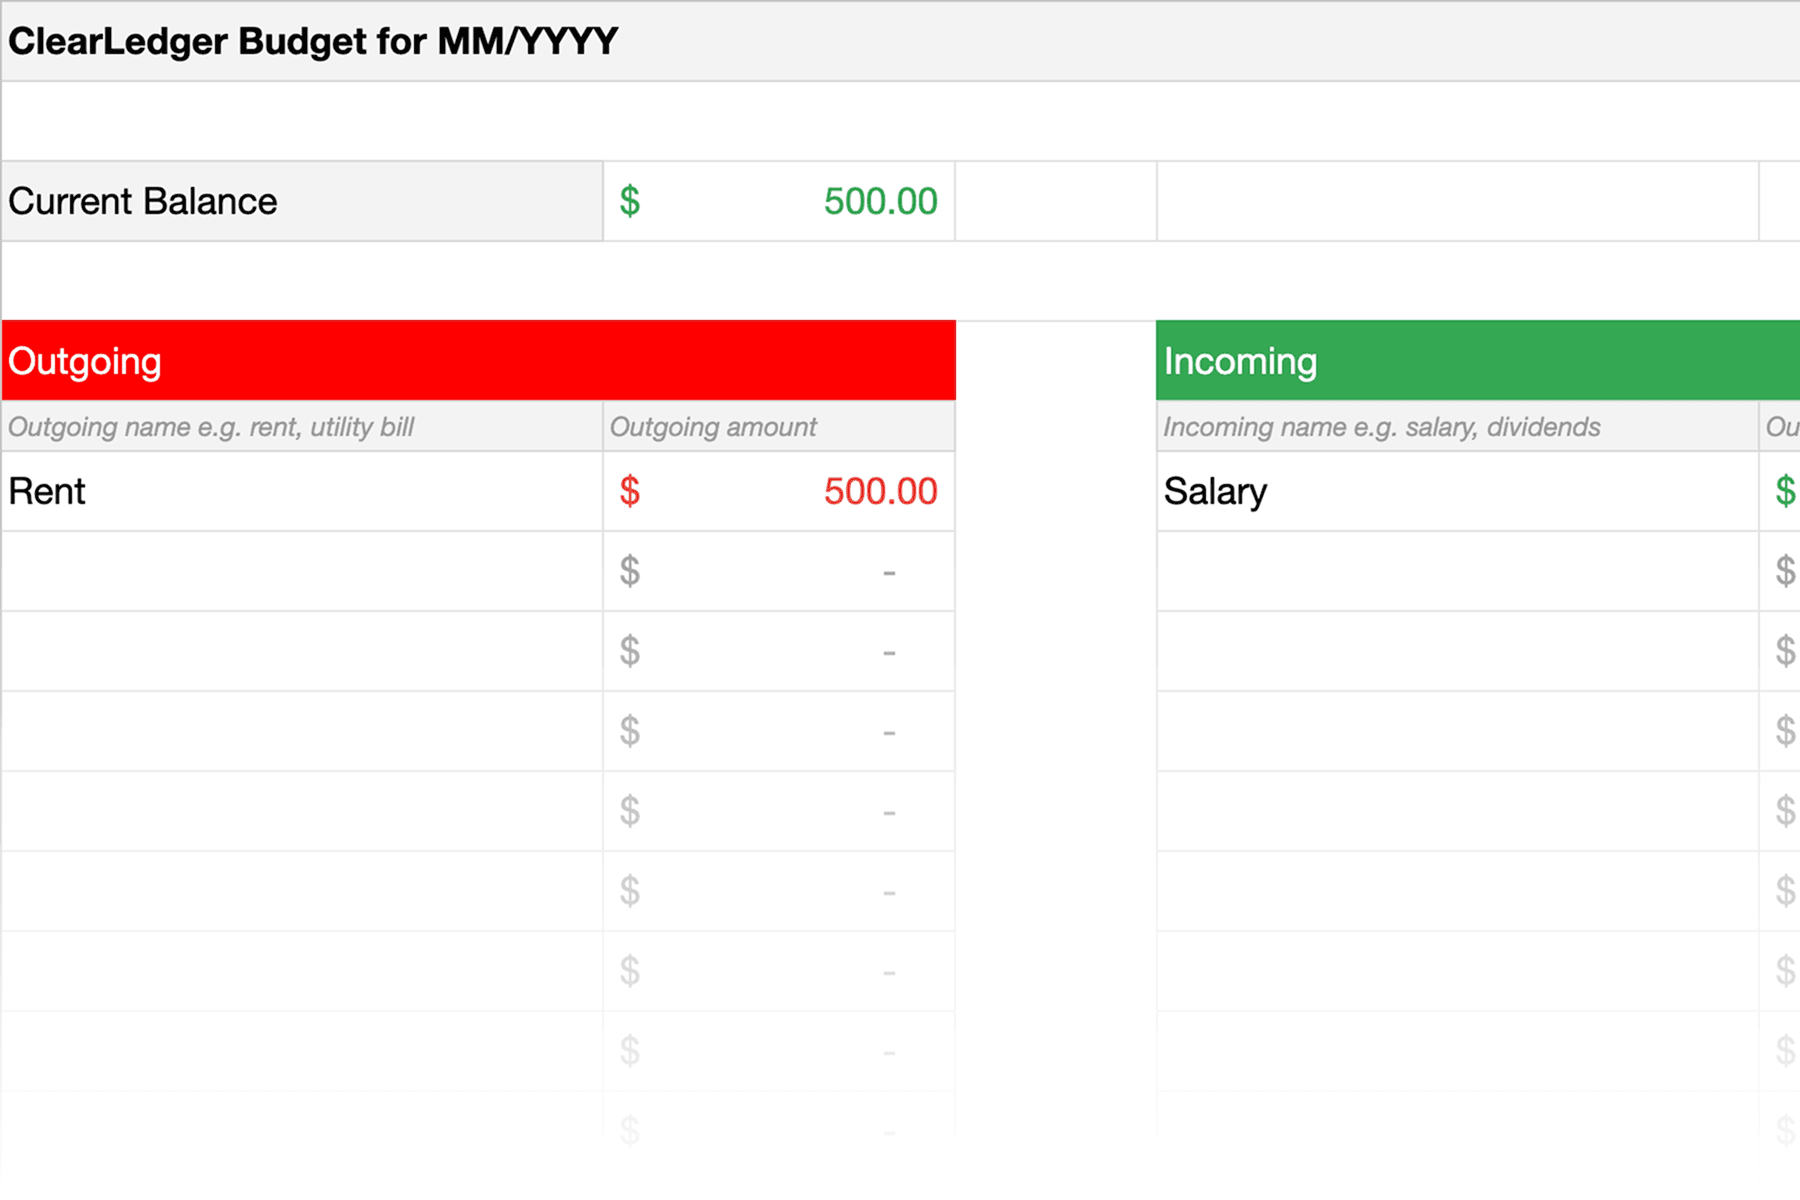Click the Rent outgoing entry
This screenshot has height=1200, width=1800.
pos(300,491)
